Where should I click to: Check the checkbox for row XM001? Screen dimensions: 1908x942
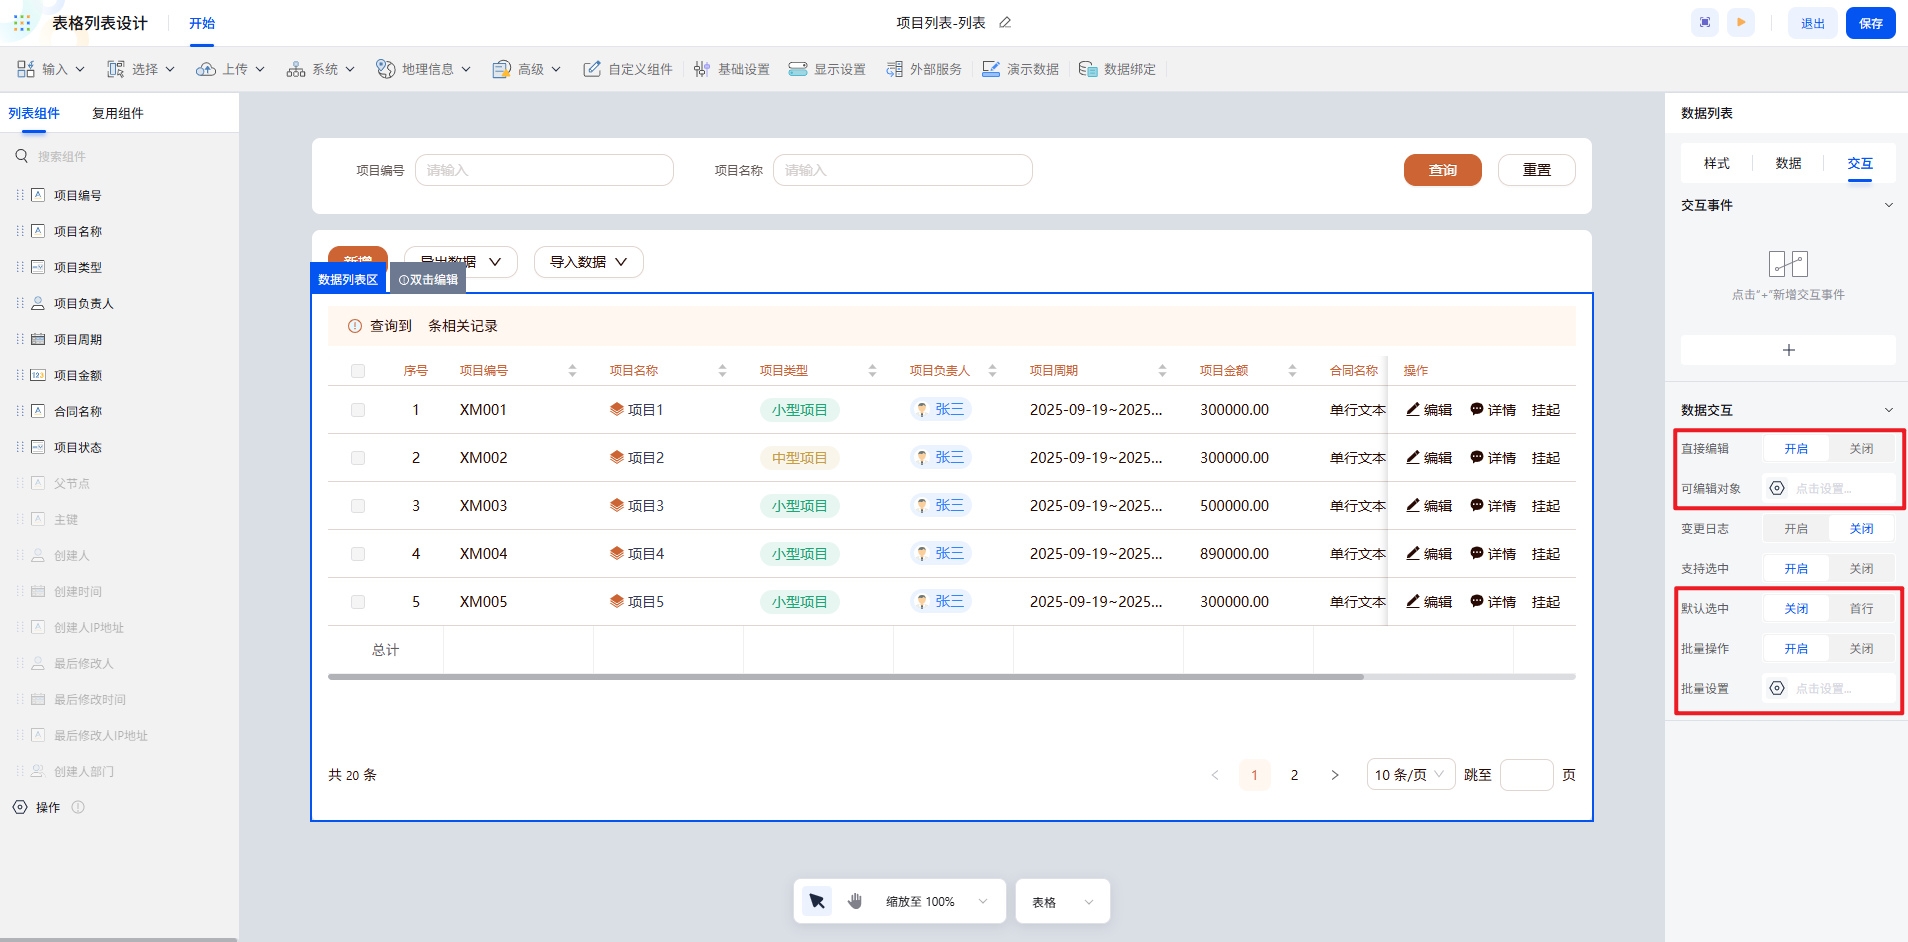pyautogui.click(x=358, y=410)
